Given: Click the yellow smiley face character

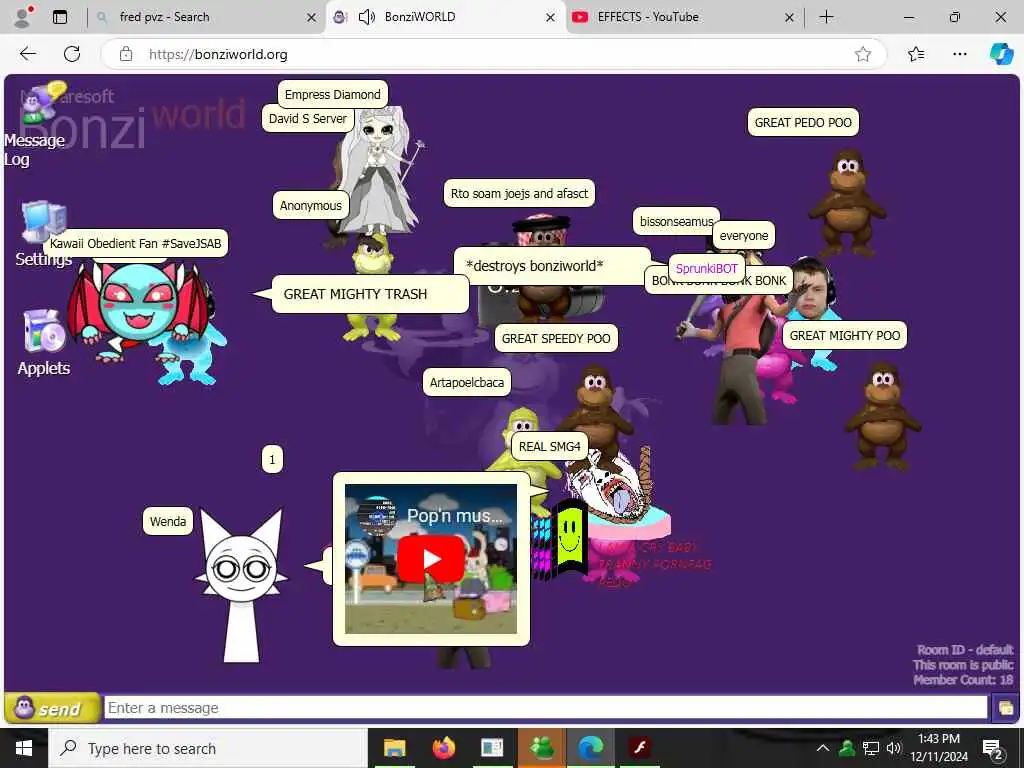Looking at the screenshot, I should pos(569,537).
